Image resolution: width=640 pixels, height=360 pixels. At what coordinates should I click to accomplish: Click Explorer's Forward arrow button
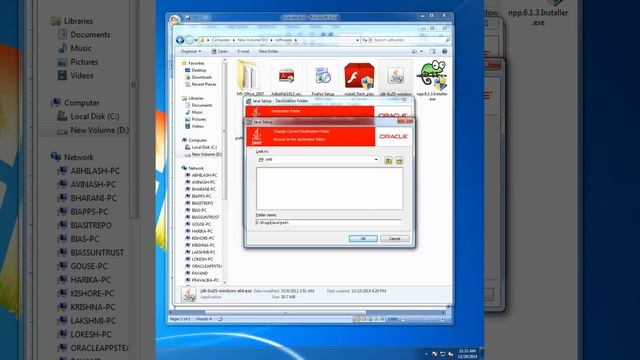[x=189, y=40]
